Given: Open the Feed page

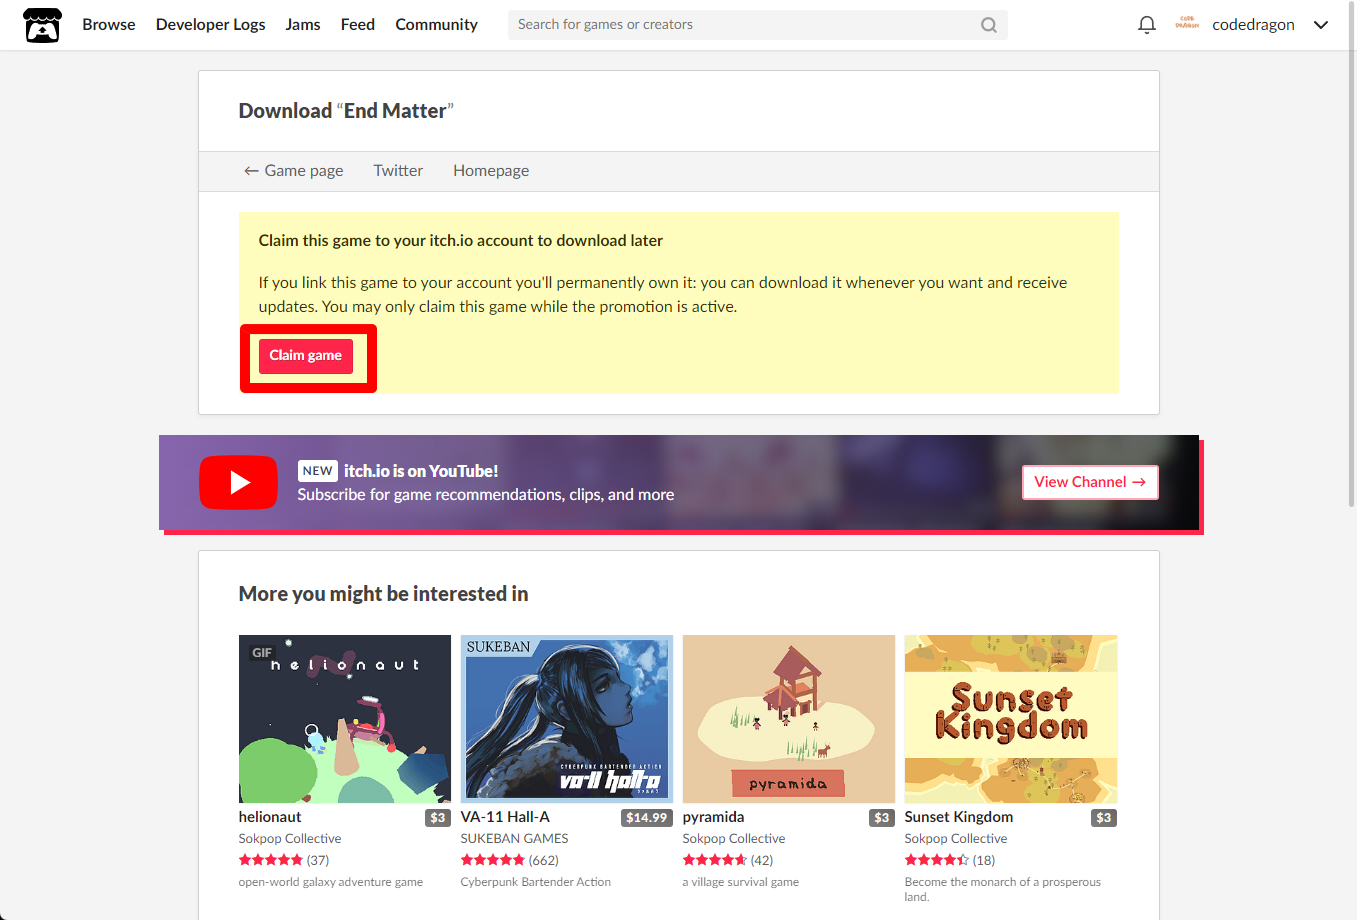Looking at the screenshot, I should pos(358,25).
